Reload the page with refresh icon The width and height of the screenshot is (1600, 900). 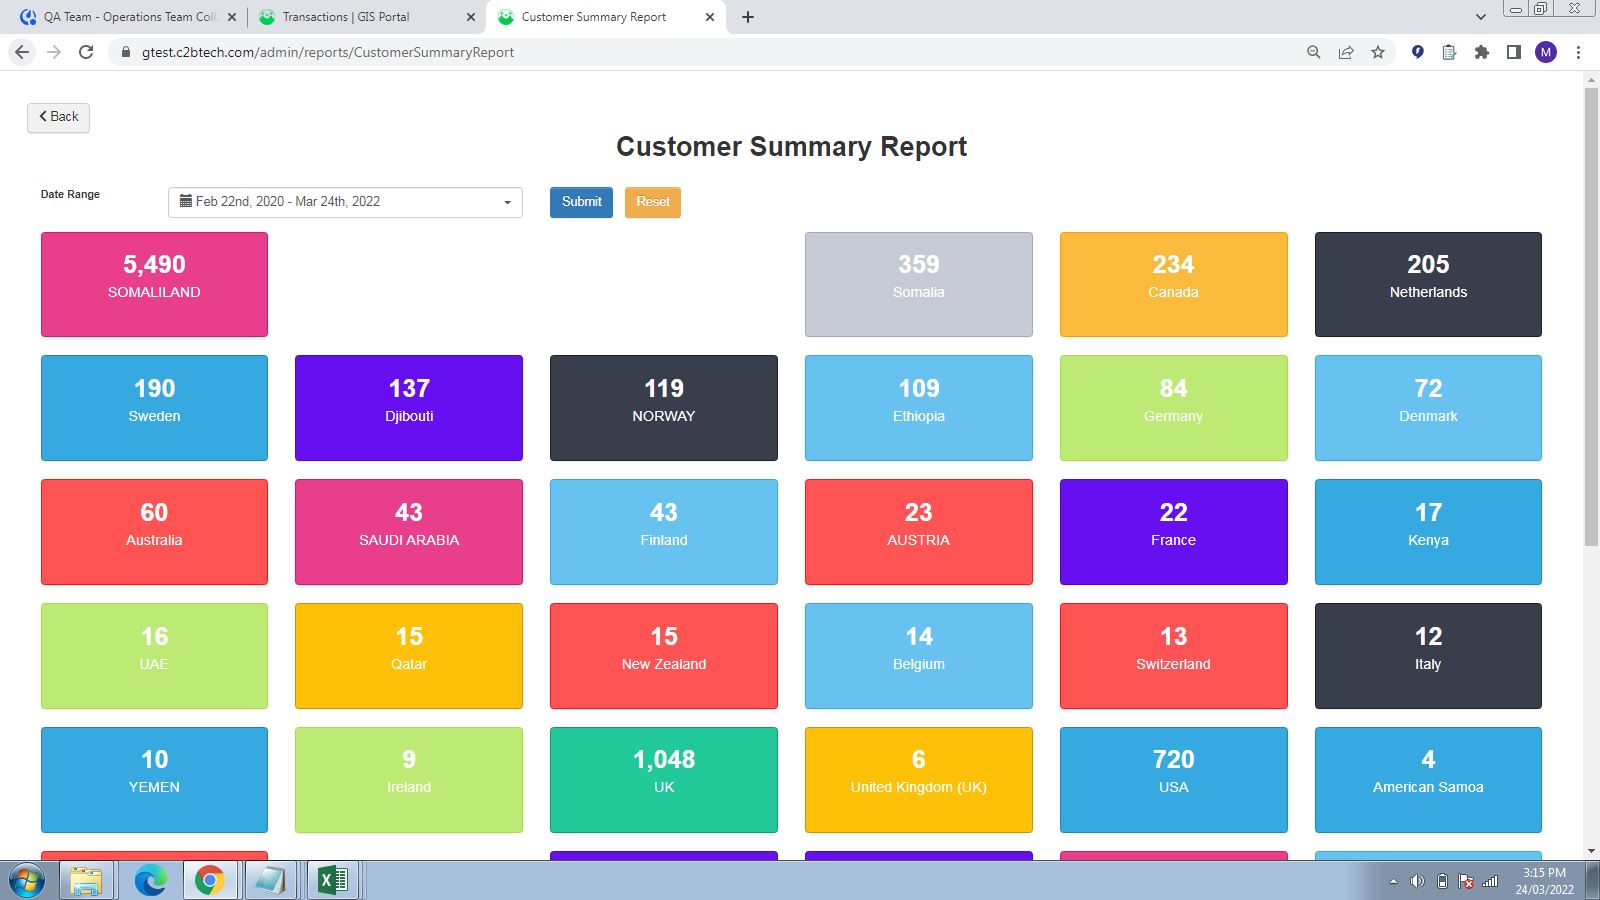tap(86, 52)
